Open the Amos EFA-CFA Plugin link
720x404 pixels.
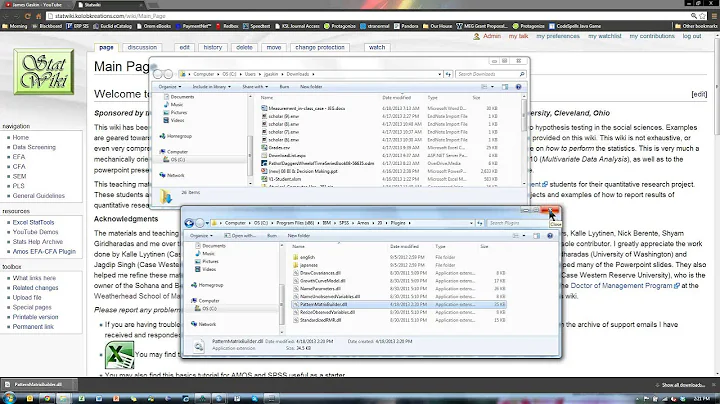point(44,252)
